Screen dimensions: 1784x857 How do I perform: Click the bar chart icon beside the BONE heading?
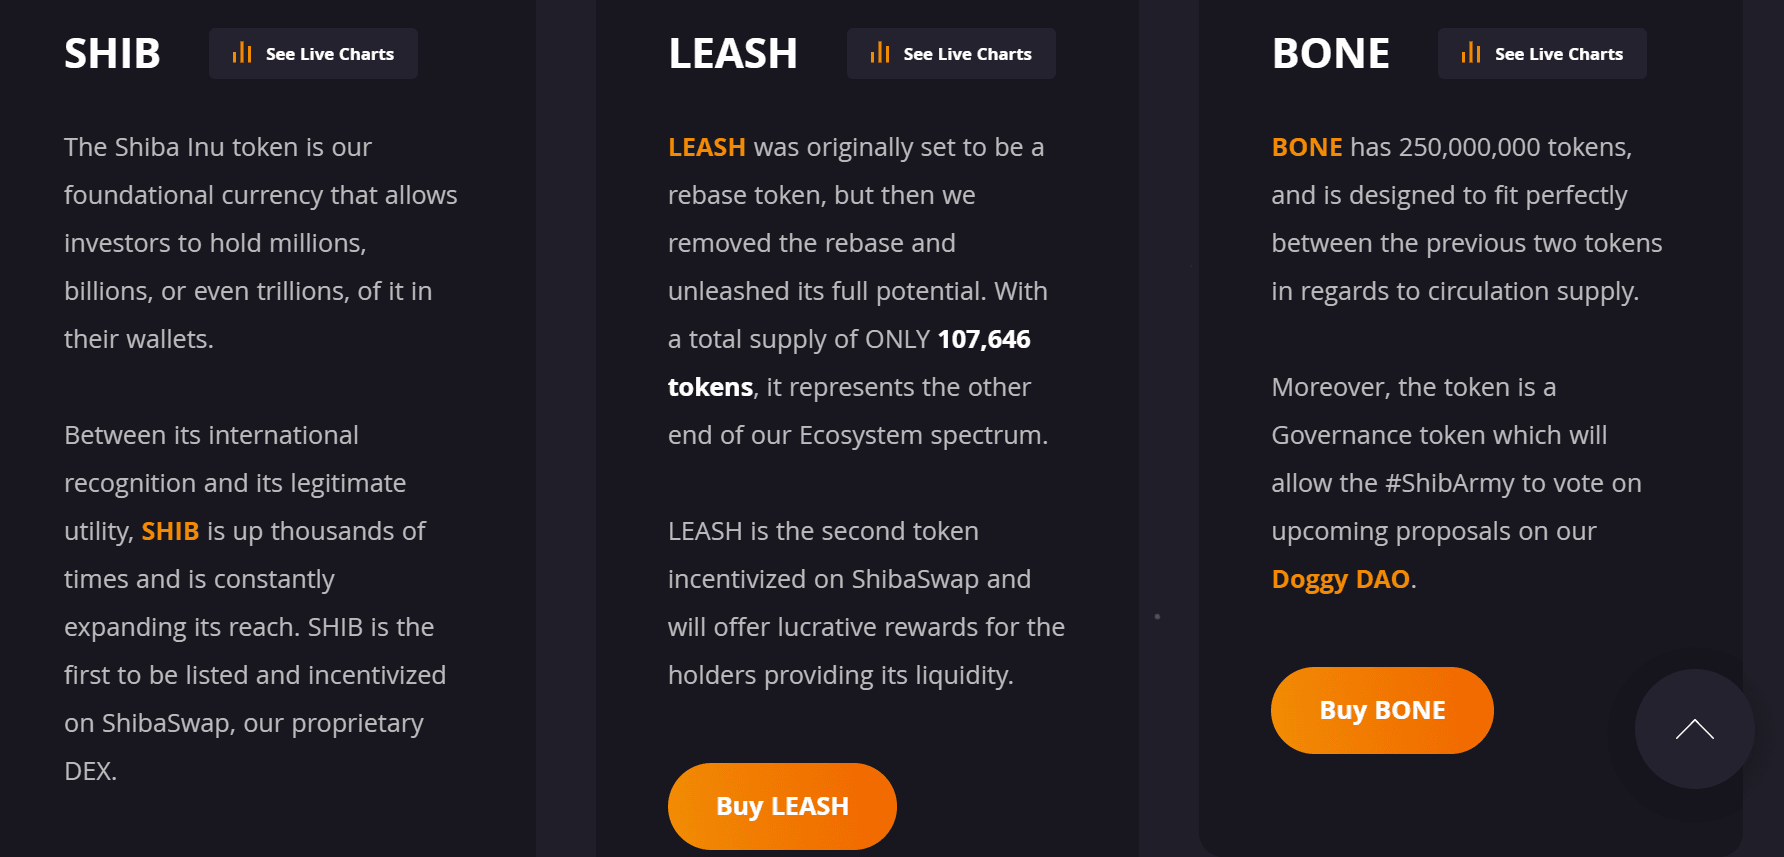[x=1471, y=53]
